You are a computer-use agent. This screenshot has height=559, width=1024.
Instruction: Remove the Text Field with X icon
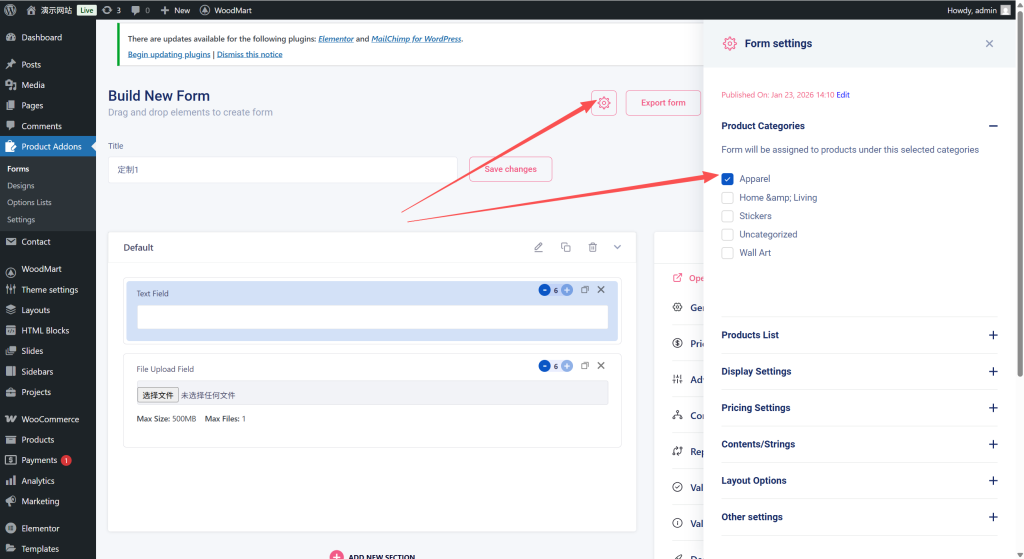coord(601,290)
